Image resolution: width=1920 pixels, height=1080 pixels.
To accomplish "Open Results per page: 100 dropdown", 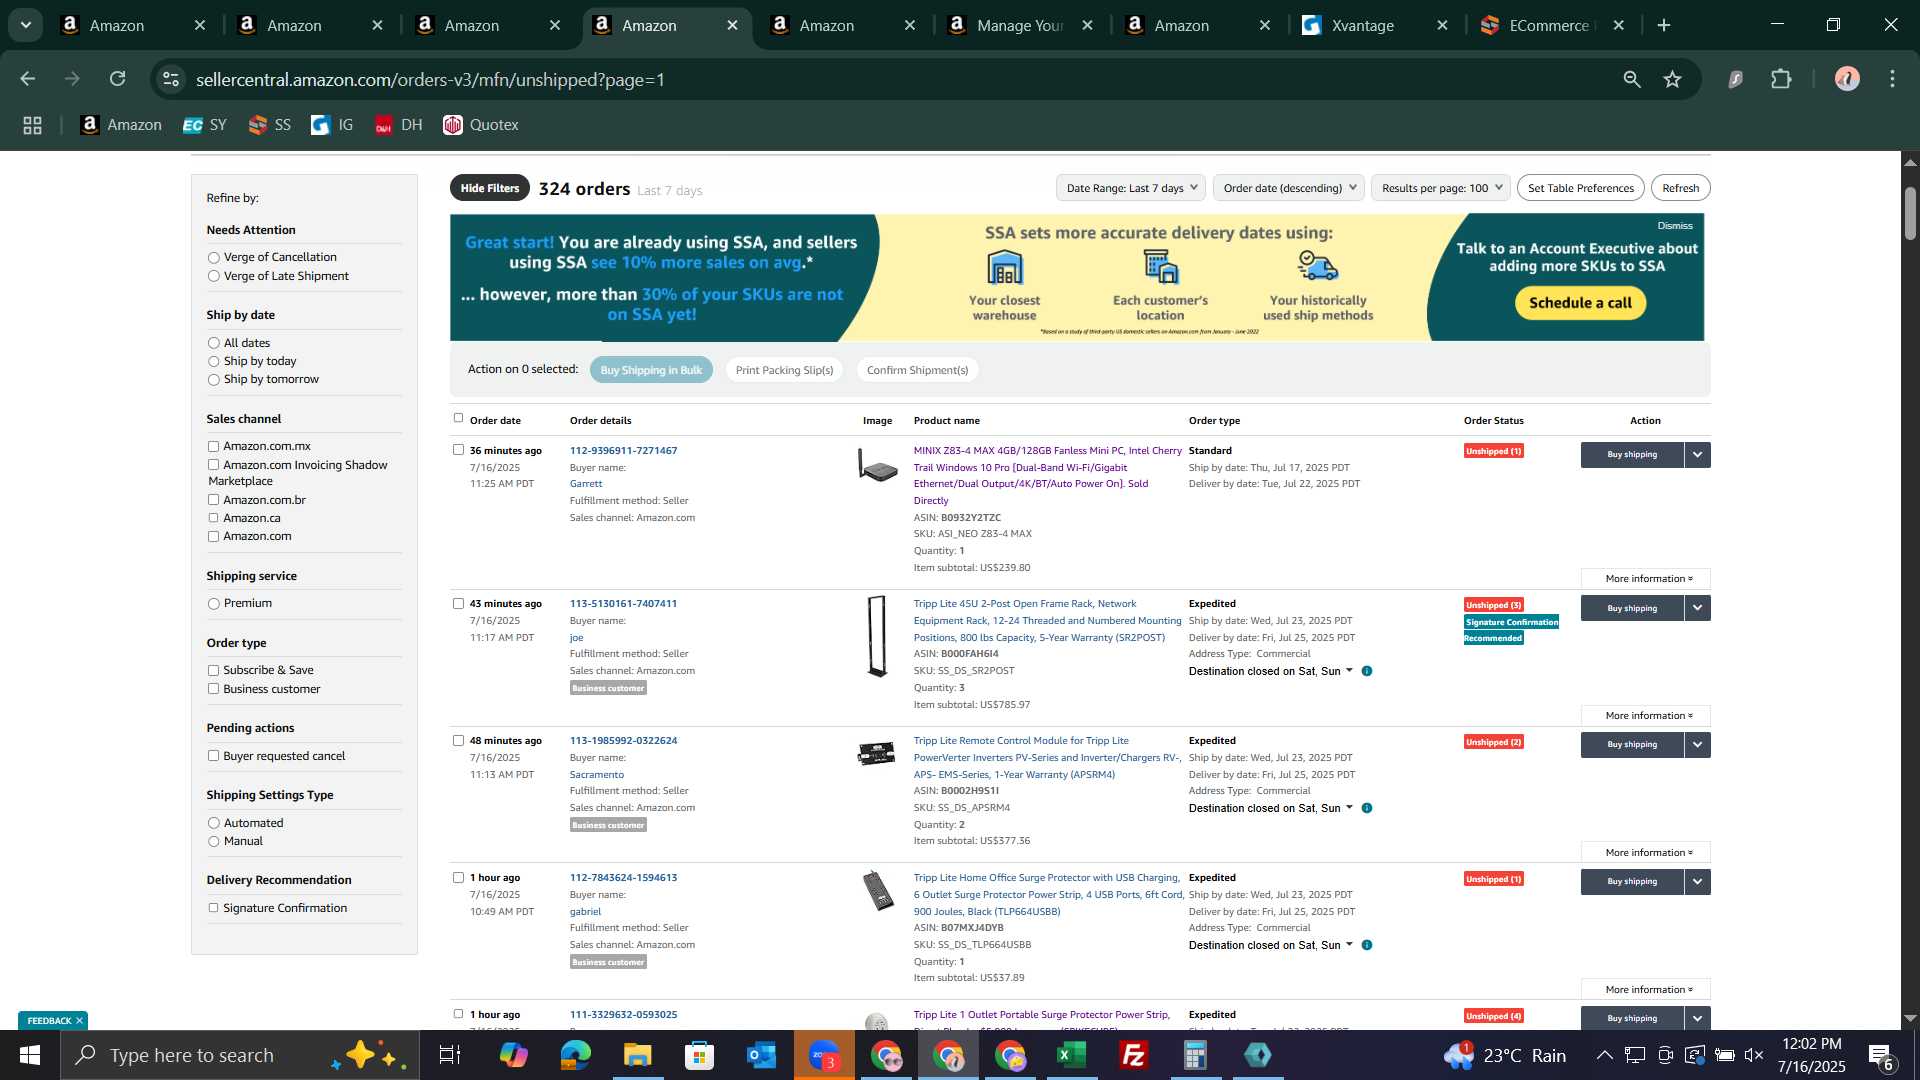I will pos(1441,188).
